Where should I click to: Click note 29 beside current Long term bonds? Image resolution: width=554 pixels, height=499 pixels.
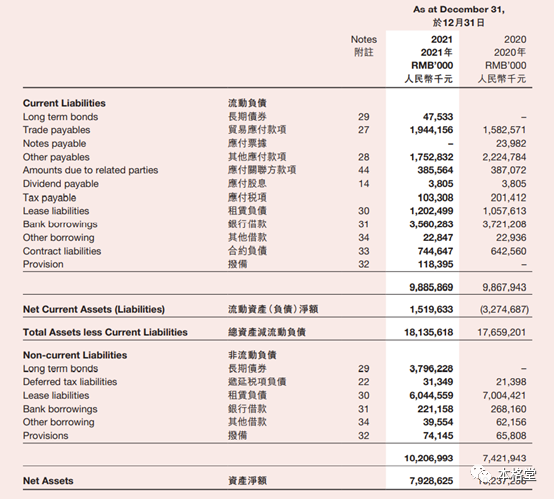coord(364,117)
